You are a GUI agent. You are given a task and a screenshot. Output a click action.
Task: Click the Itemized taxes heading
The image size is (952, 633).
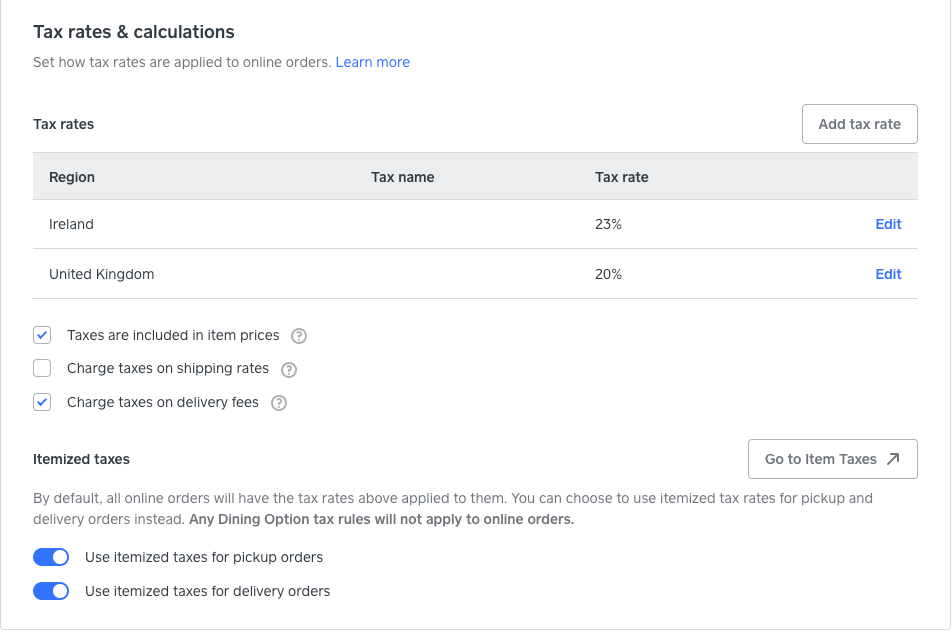click(x=81, y=459)
